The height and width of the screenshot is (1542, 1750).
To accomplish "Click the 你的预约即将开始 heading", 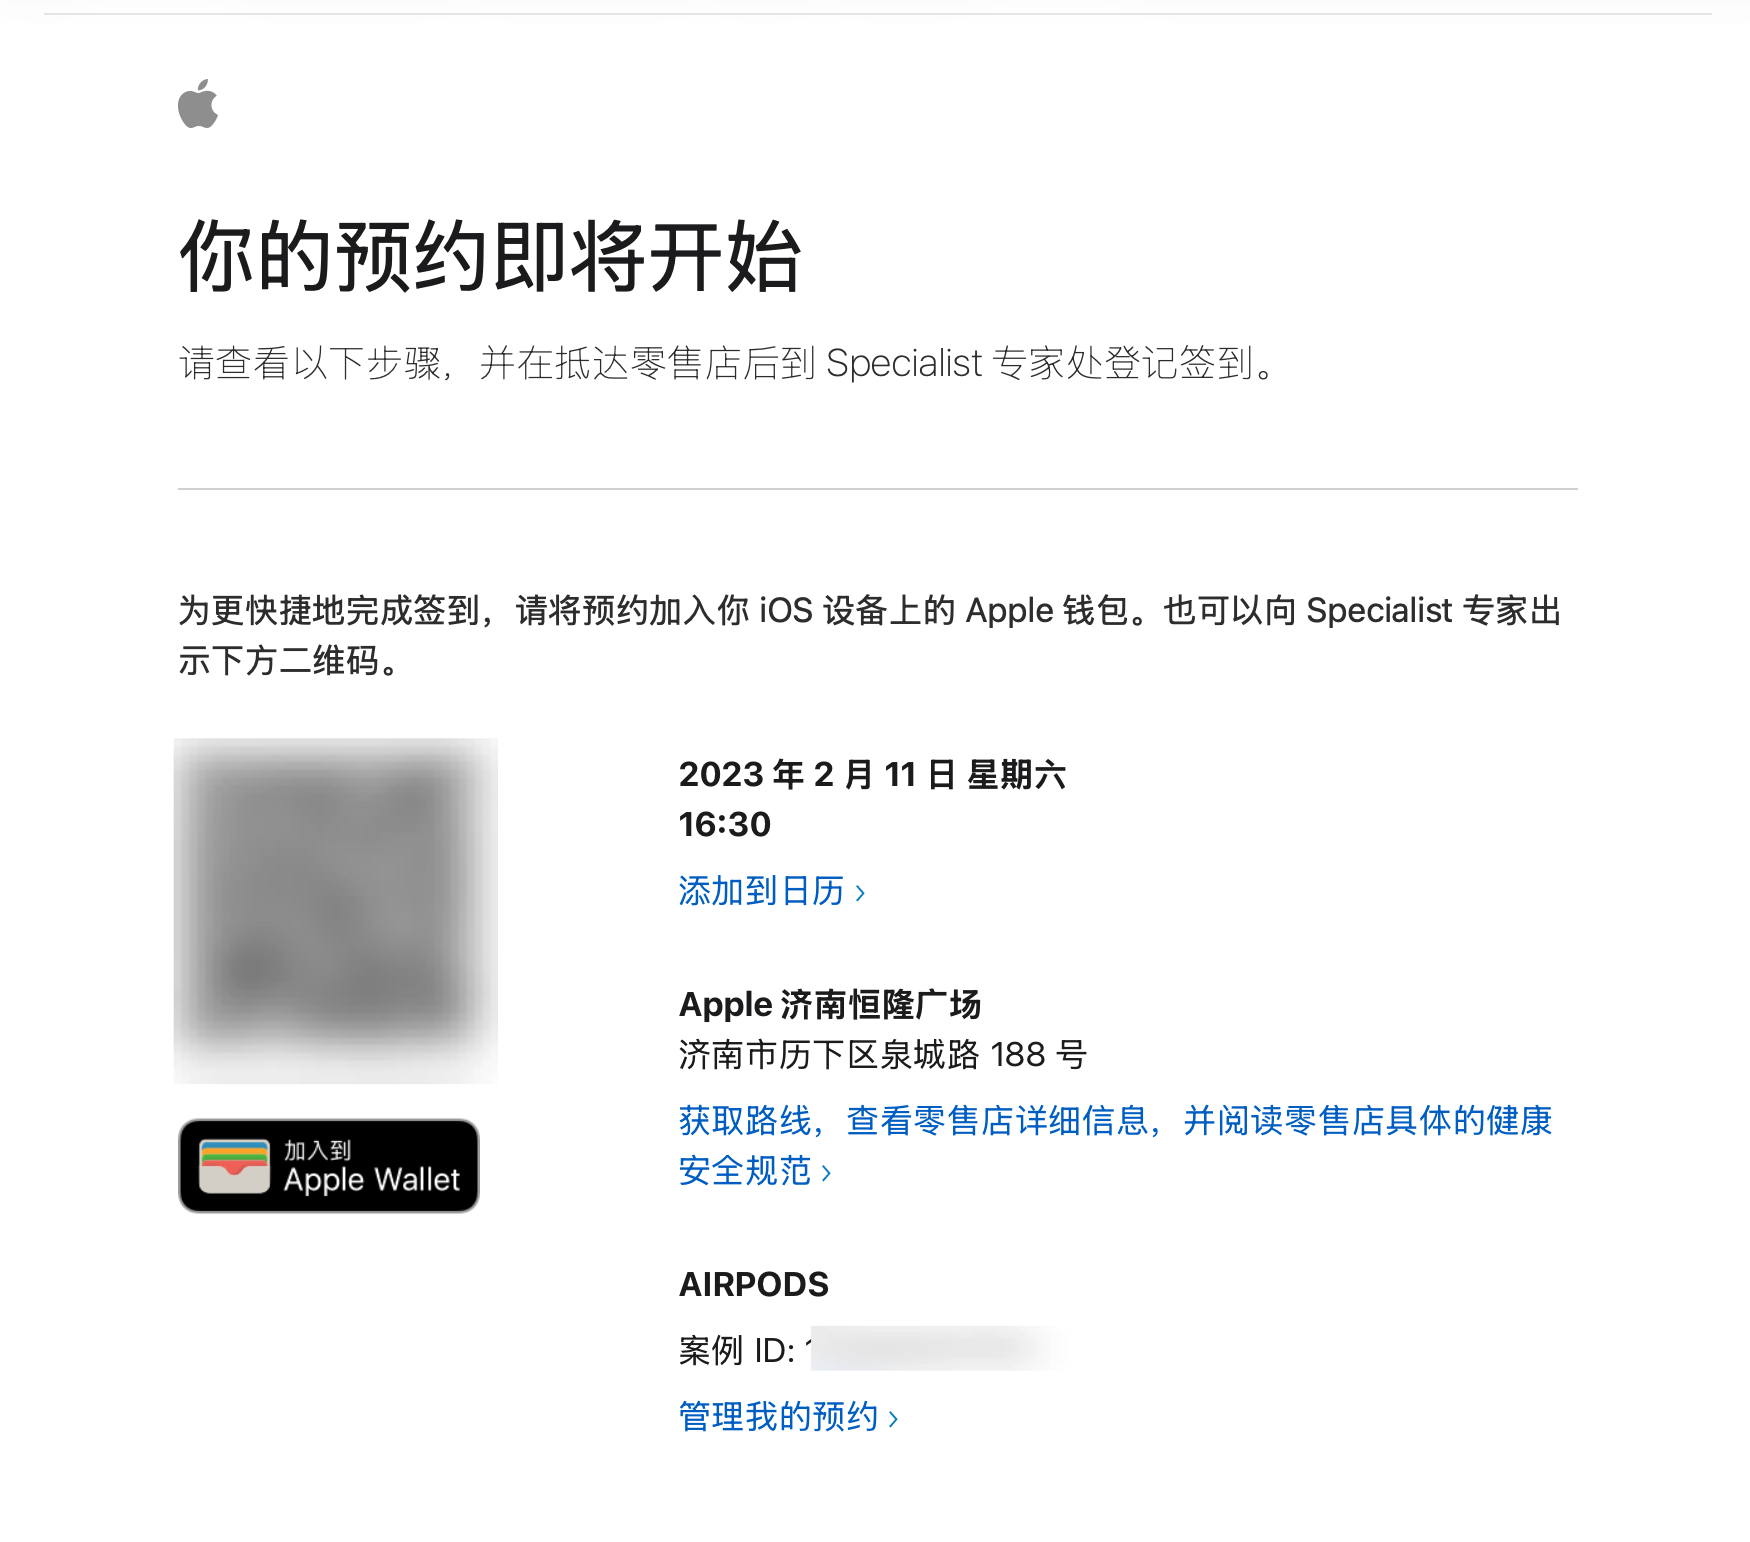I will (490, 257).
